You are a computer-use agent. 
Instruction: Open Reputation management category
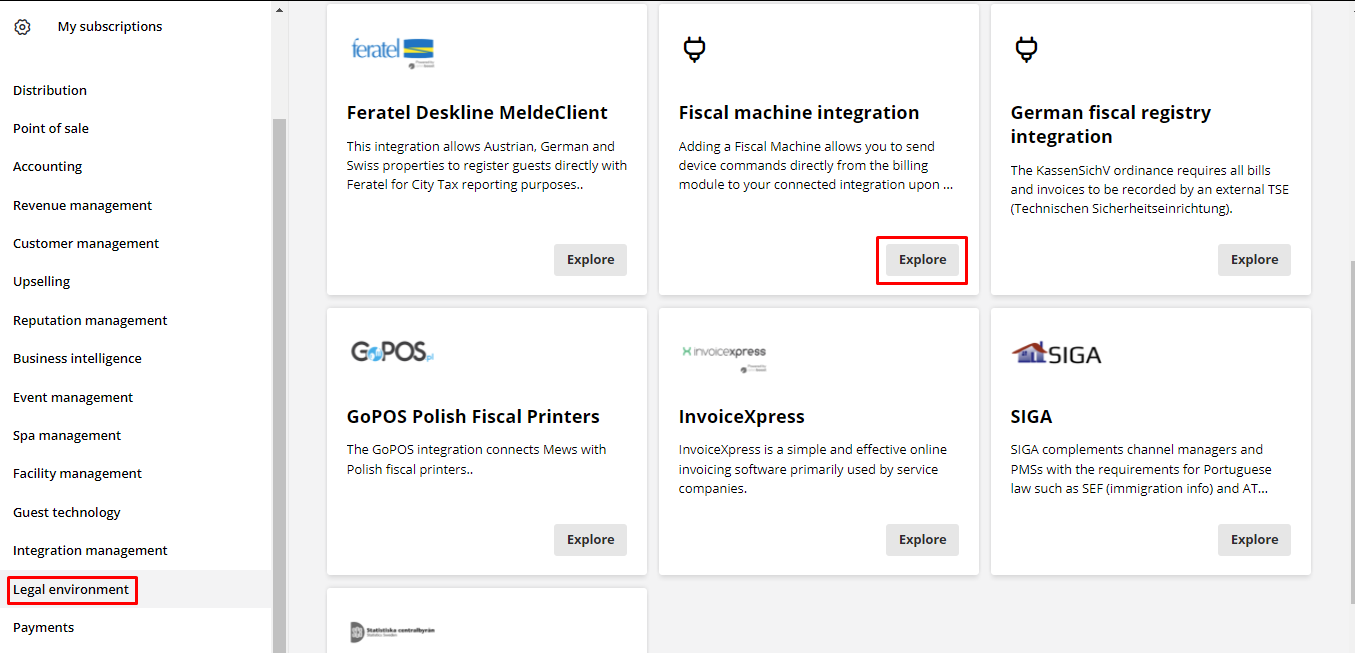point(90,320)
